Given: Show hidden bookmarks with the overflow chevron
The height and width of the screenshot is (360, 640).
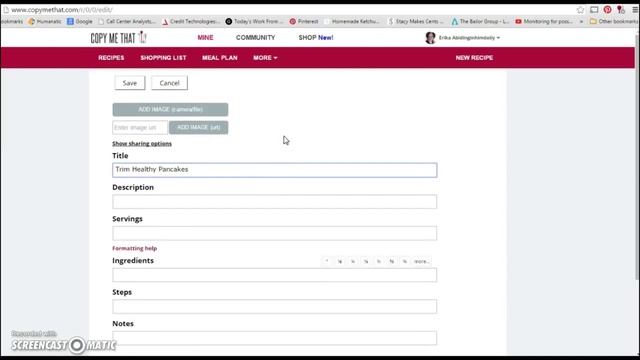Looking at the screenshot, I should pos(581,21).
